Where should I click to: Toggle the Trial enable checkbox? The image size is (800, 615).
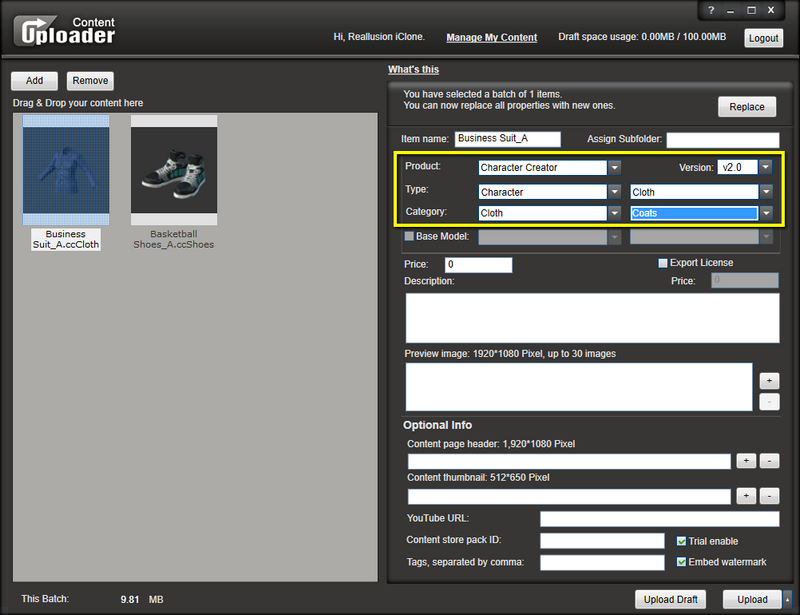[682, 541]
